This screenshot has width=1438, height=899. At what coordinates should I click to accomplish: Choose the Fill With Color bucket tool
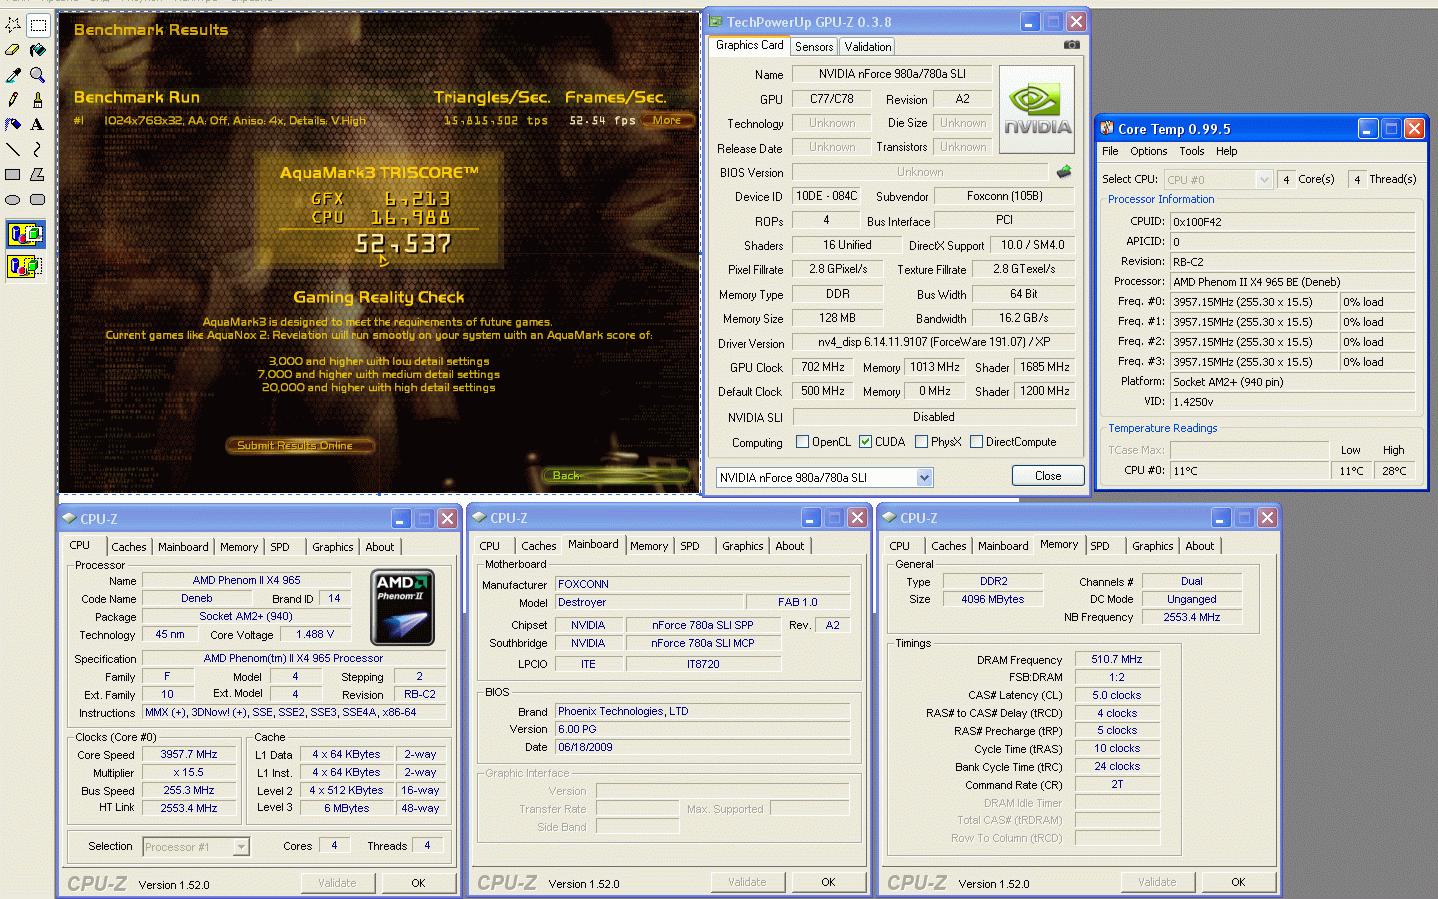(x=38, y=49)
